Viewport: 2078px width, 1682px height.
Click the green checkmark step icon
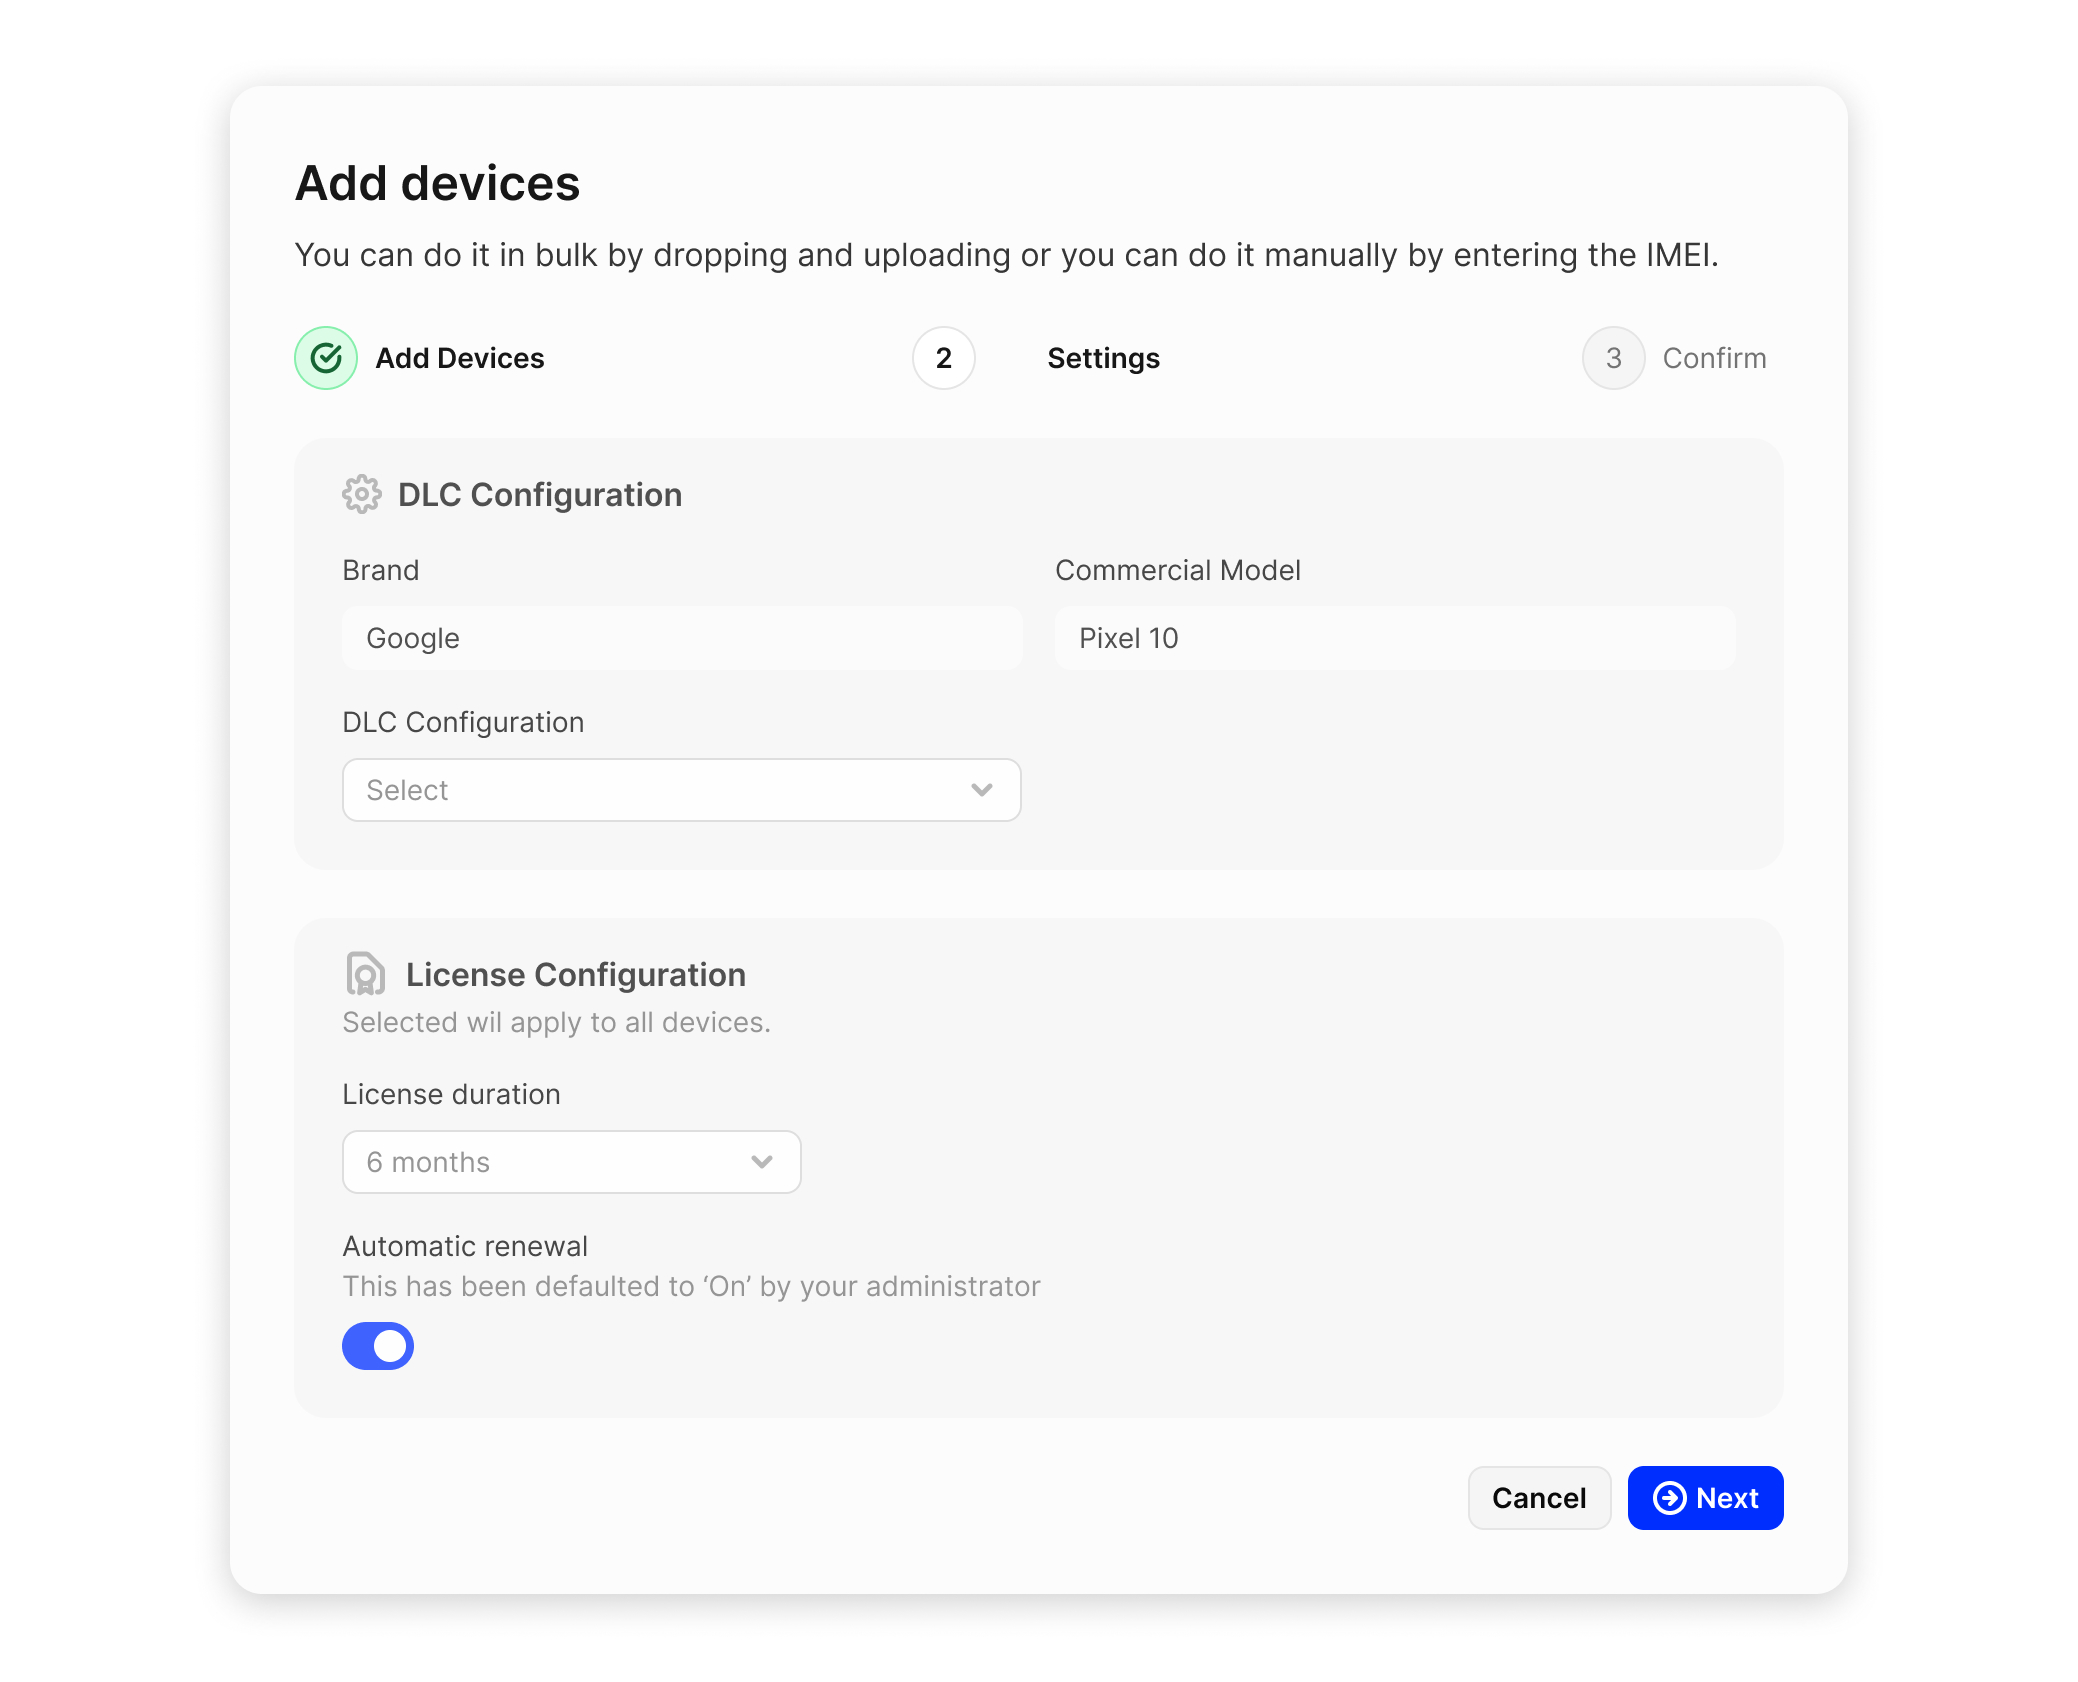pos(326,358)
